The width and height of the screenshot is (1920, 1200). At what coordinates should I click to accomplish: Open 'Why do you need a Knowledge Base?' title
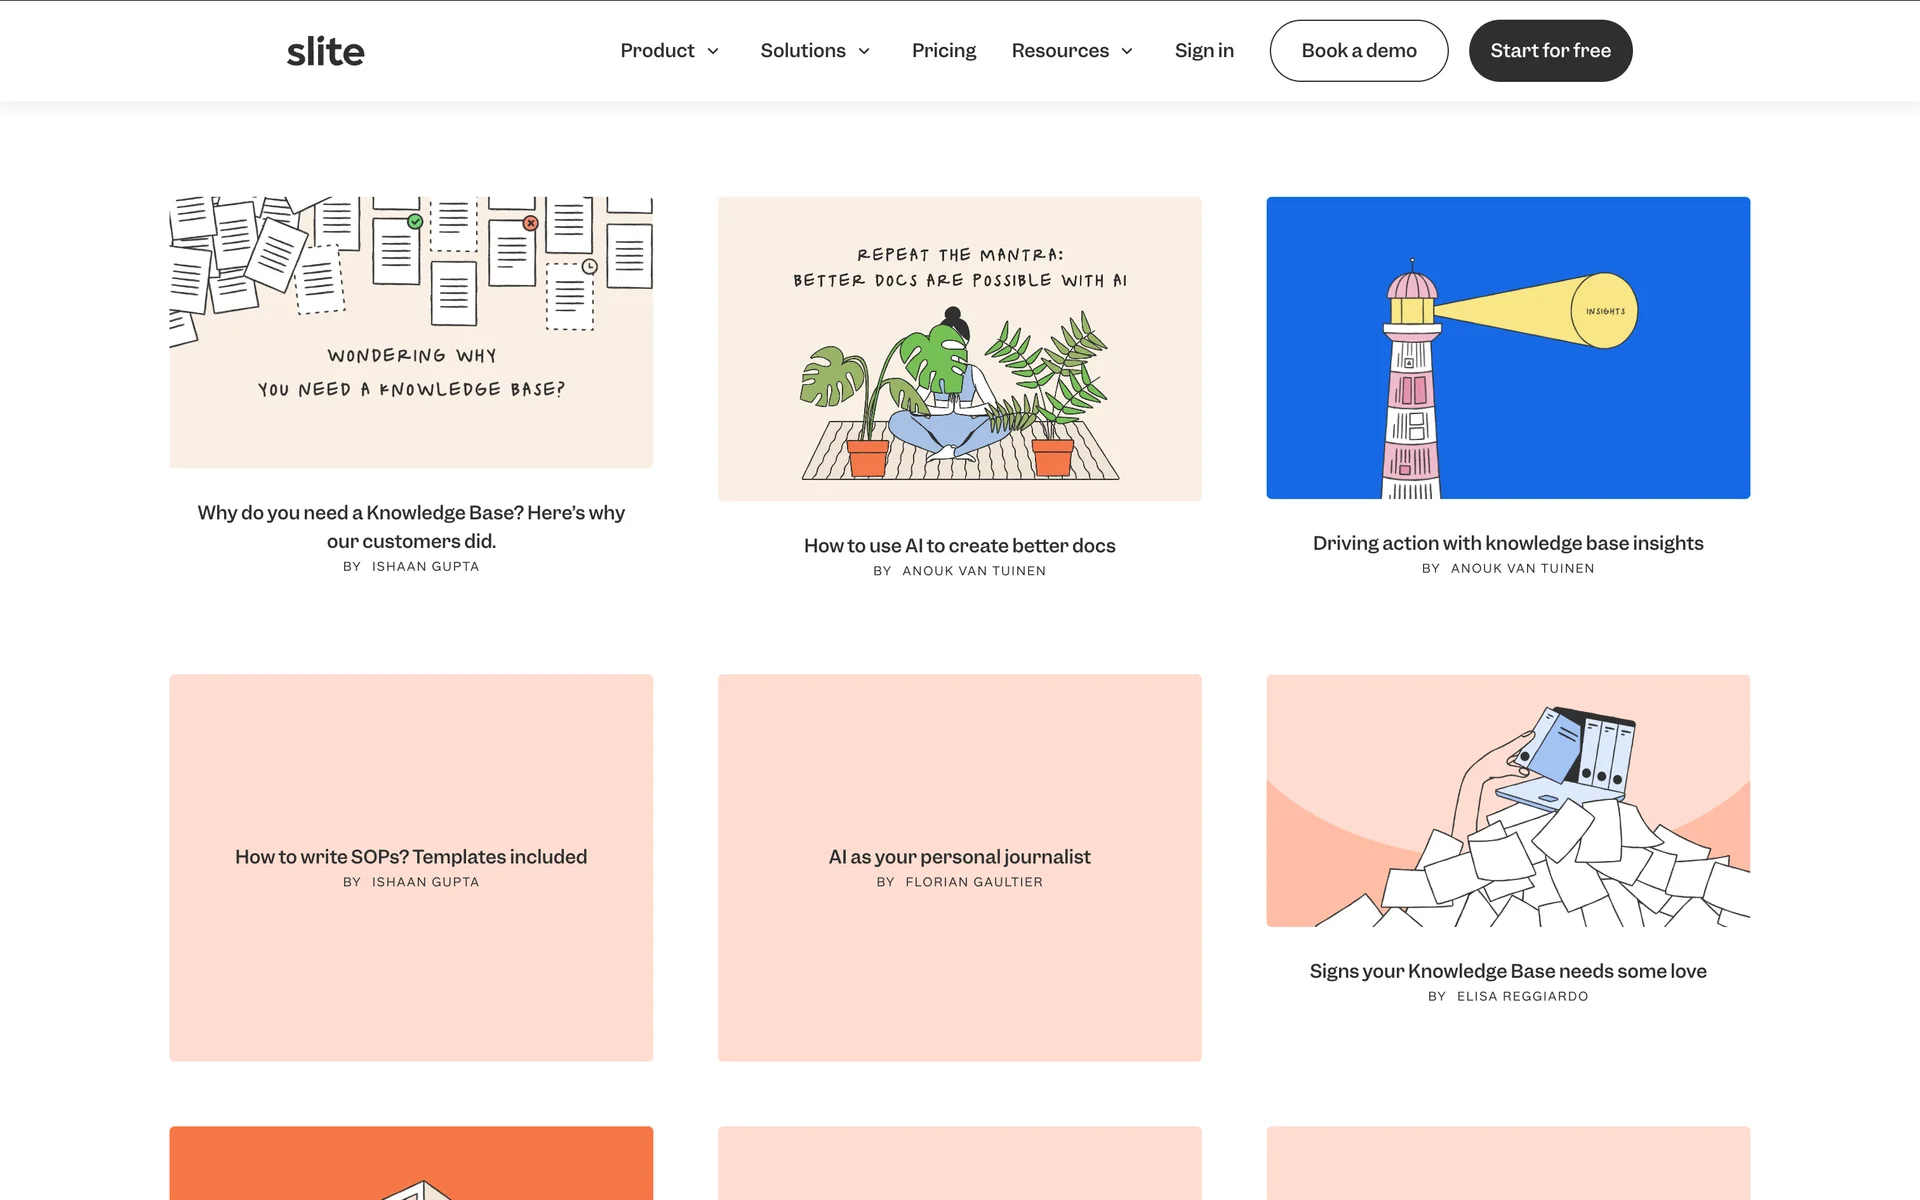[x=411, y=526]
